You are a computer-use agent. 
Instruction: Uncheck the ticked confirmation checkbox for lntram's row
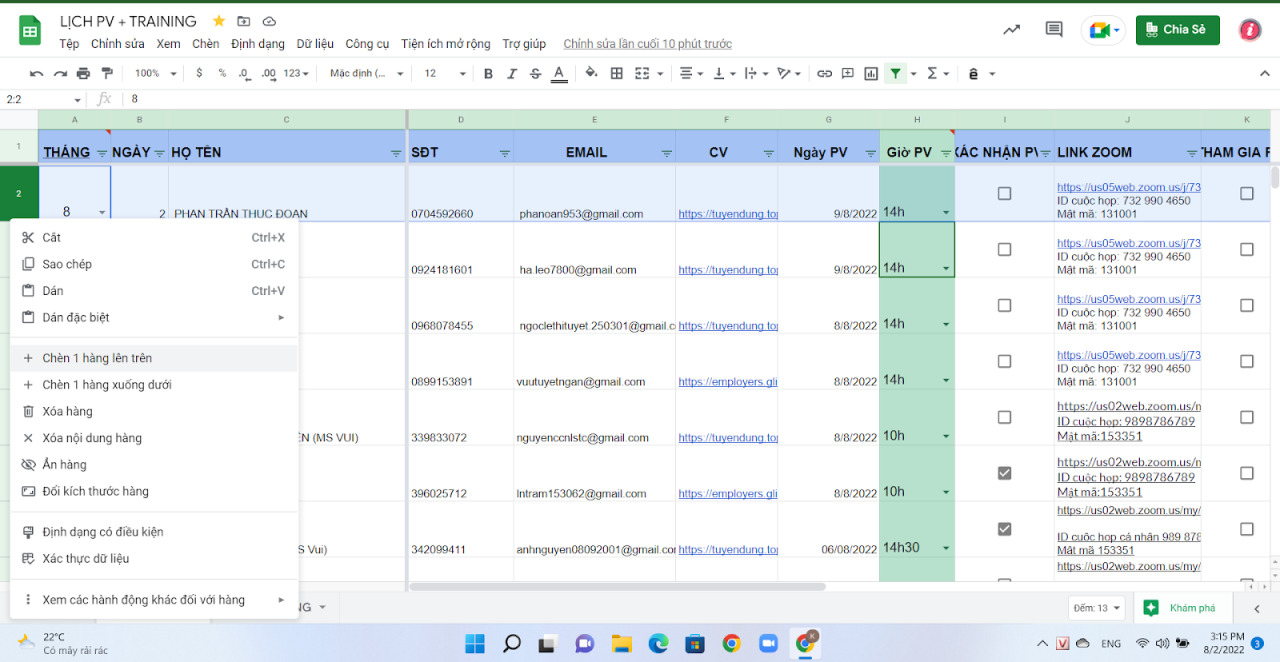point(1004,473)
